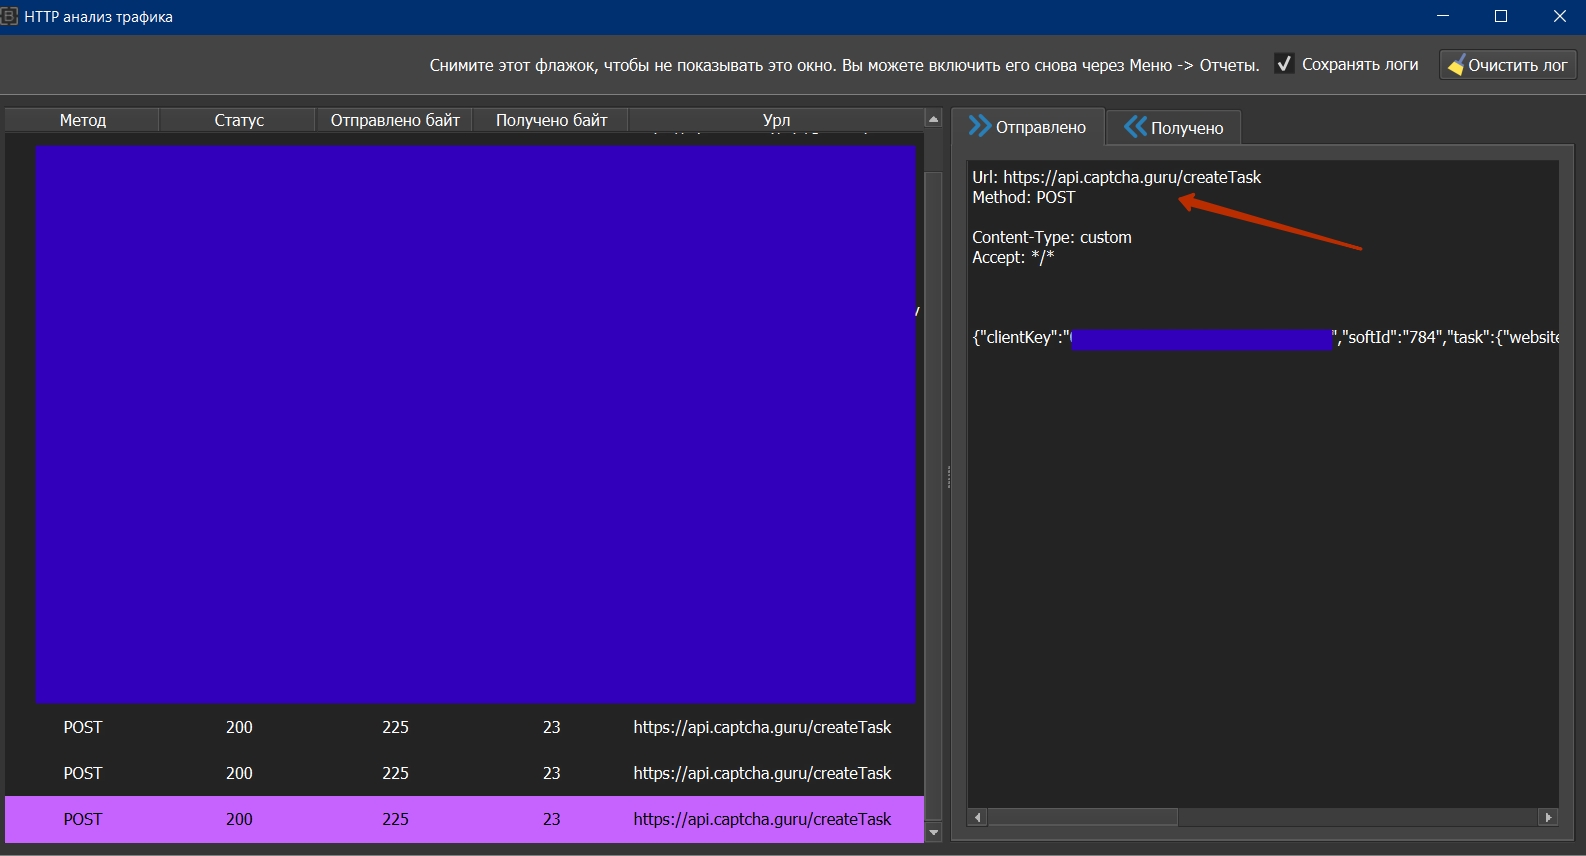
Task: Maximize the HTTP анализ трафика window
Action: pos(1500,16)
